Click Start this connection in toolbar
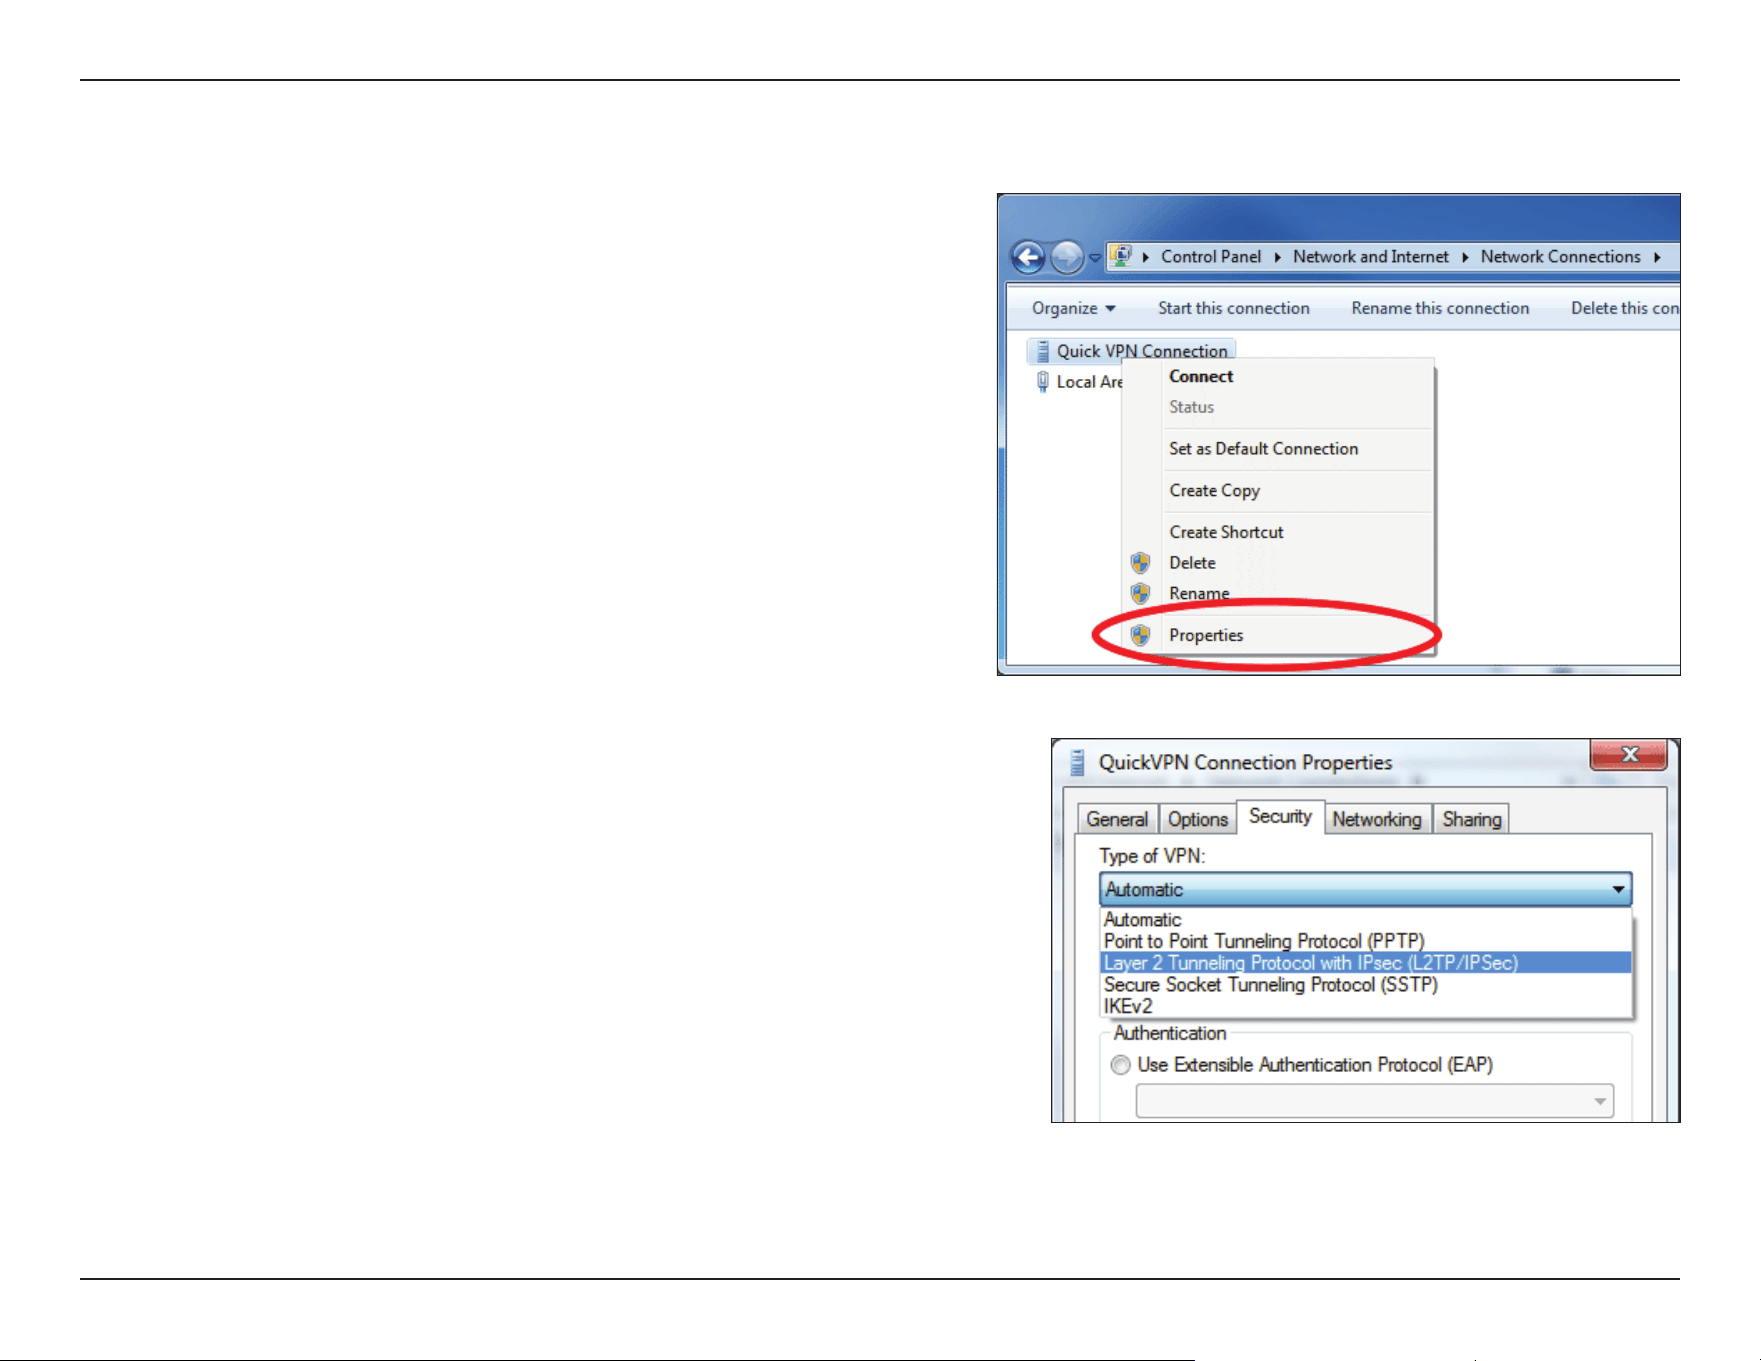Screen dimensions: 1761x1361 pos(1234,308)
